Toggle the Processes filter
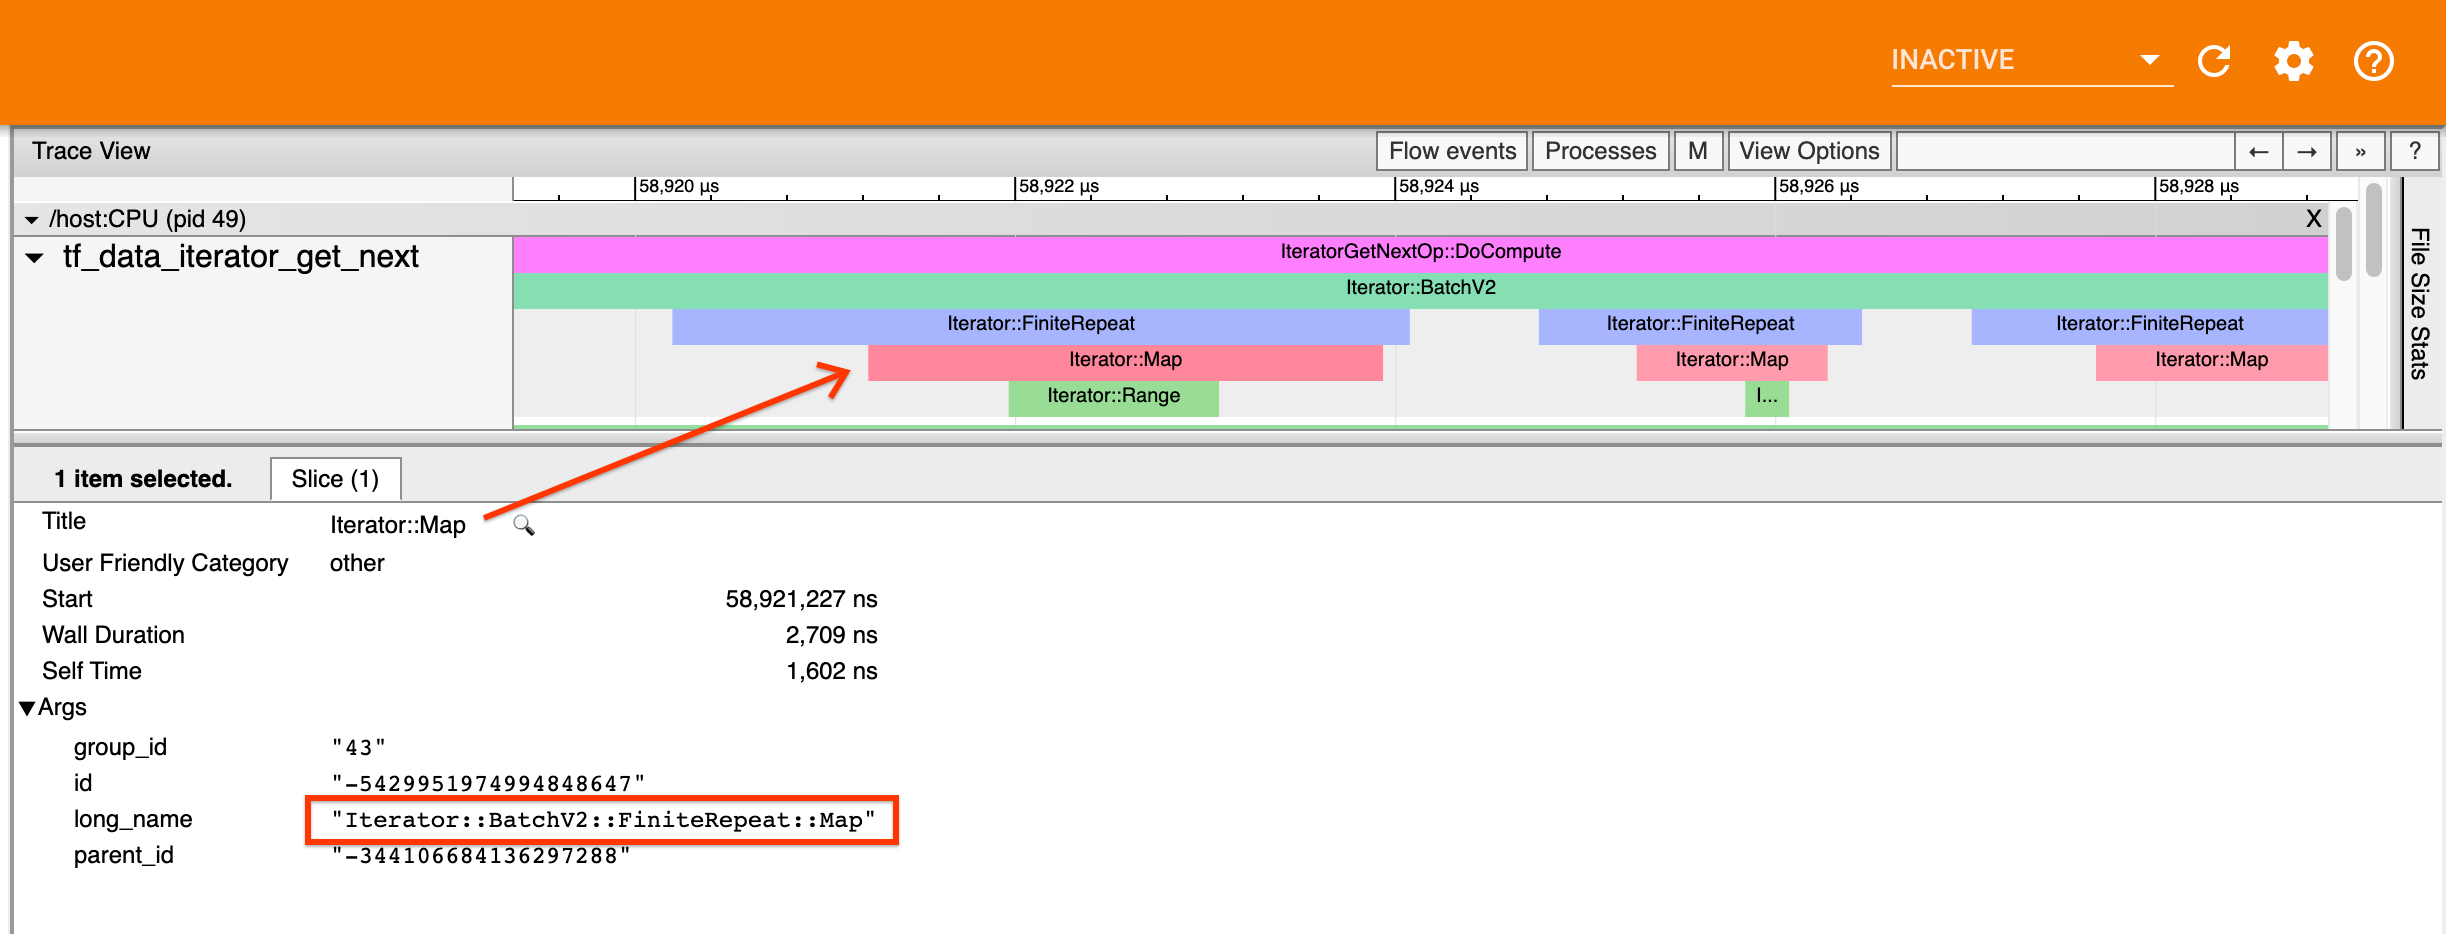 1600,151
